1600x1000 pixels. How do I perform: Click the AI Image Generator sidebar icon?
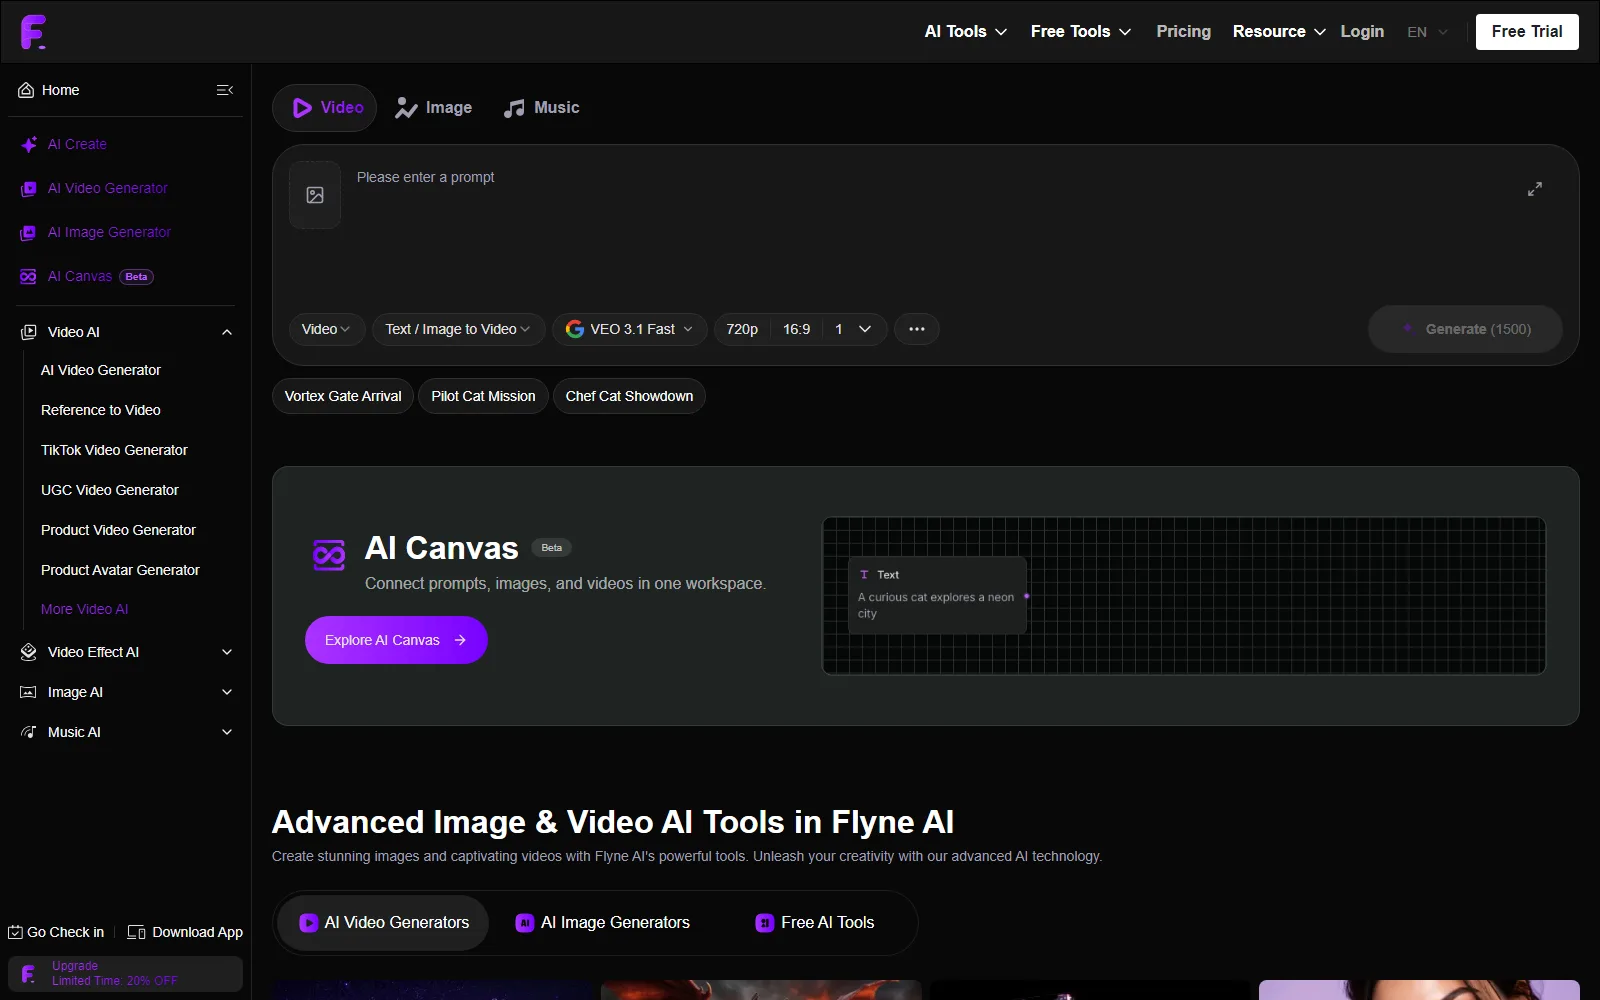(x=29, y=233)
